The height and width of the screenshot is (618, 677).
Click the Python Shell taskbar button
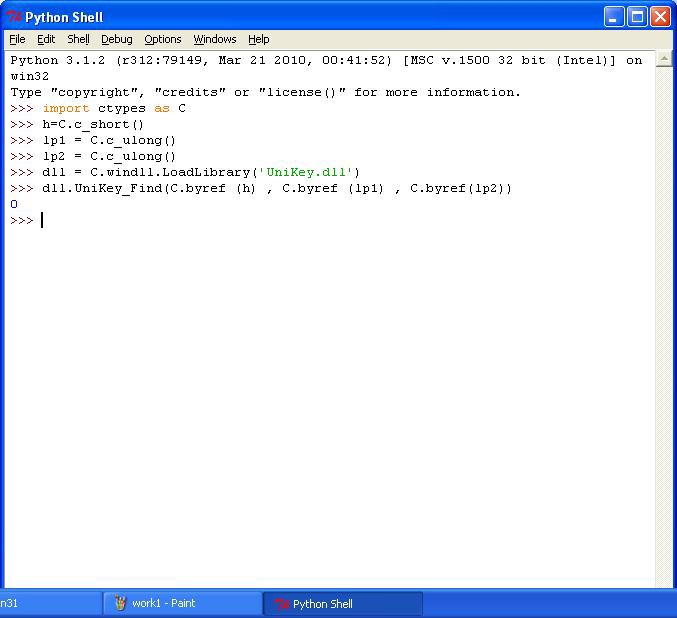pyautogui.click(x=342, y=604)
